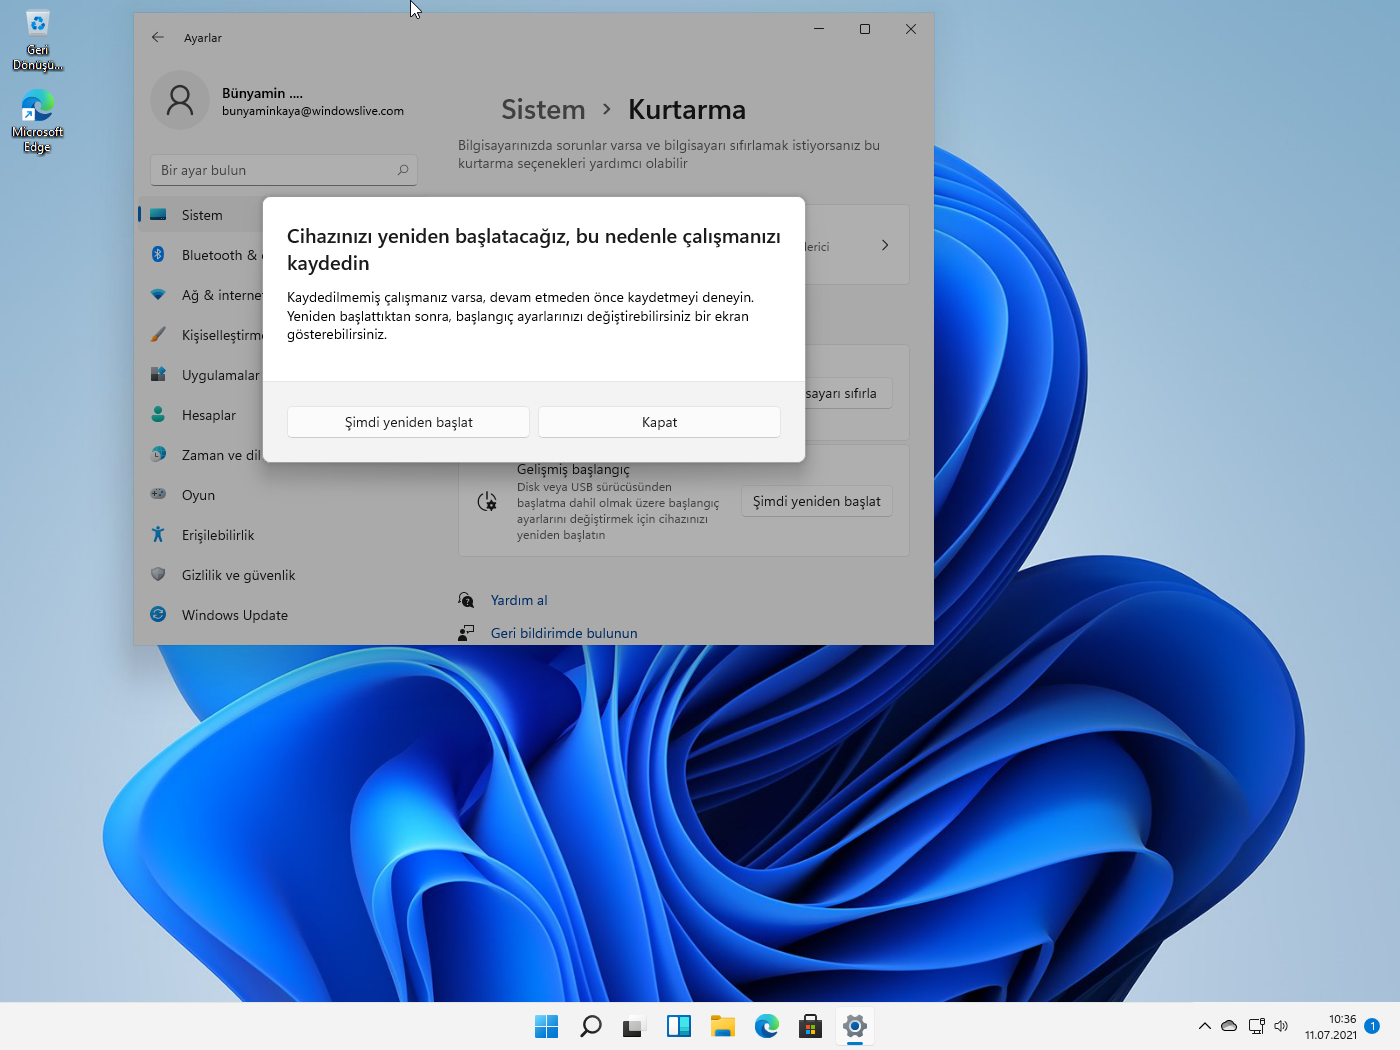Go back with the Ayarlar back arrow

tap(157, 37)
